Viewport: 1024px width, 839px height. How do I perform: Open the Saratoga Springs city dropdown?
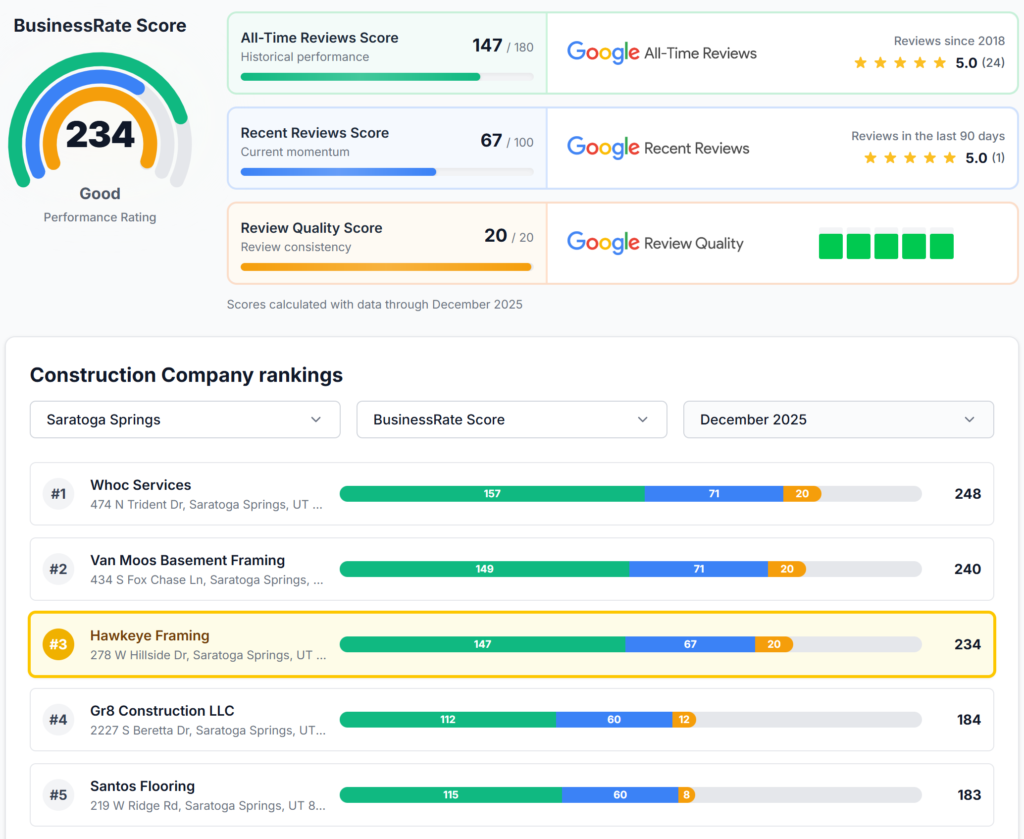(185, 420)
